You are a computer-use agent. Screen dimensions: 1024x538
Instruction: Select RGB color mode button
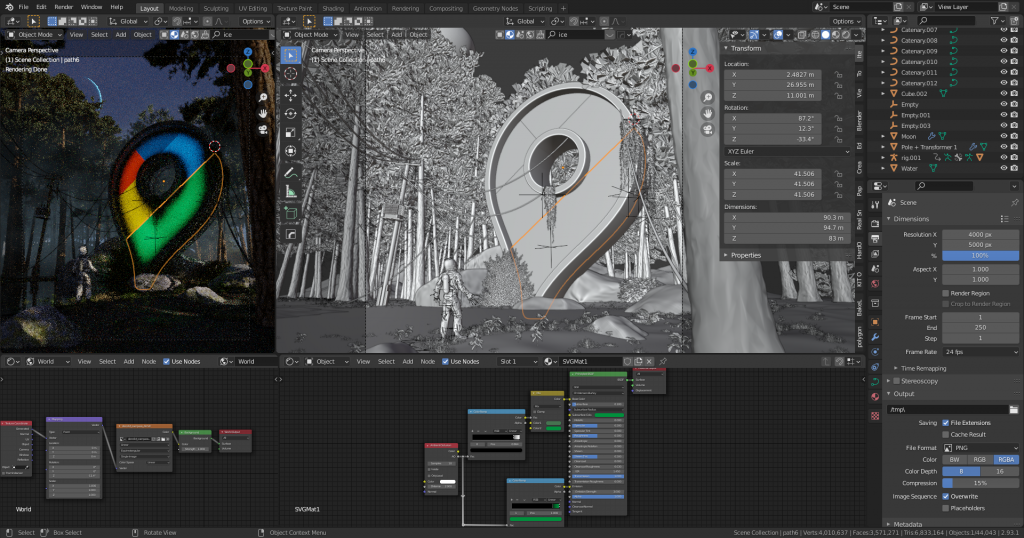tap(980, 460)
